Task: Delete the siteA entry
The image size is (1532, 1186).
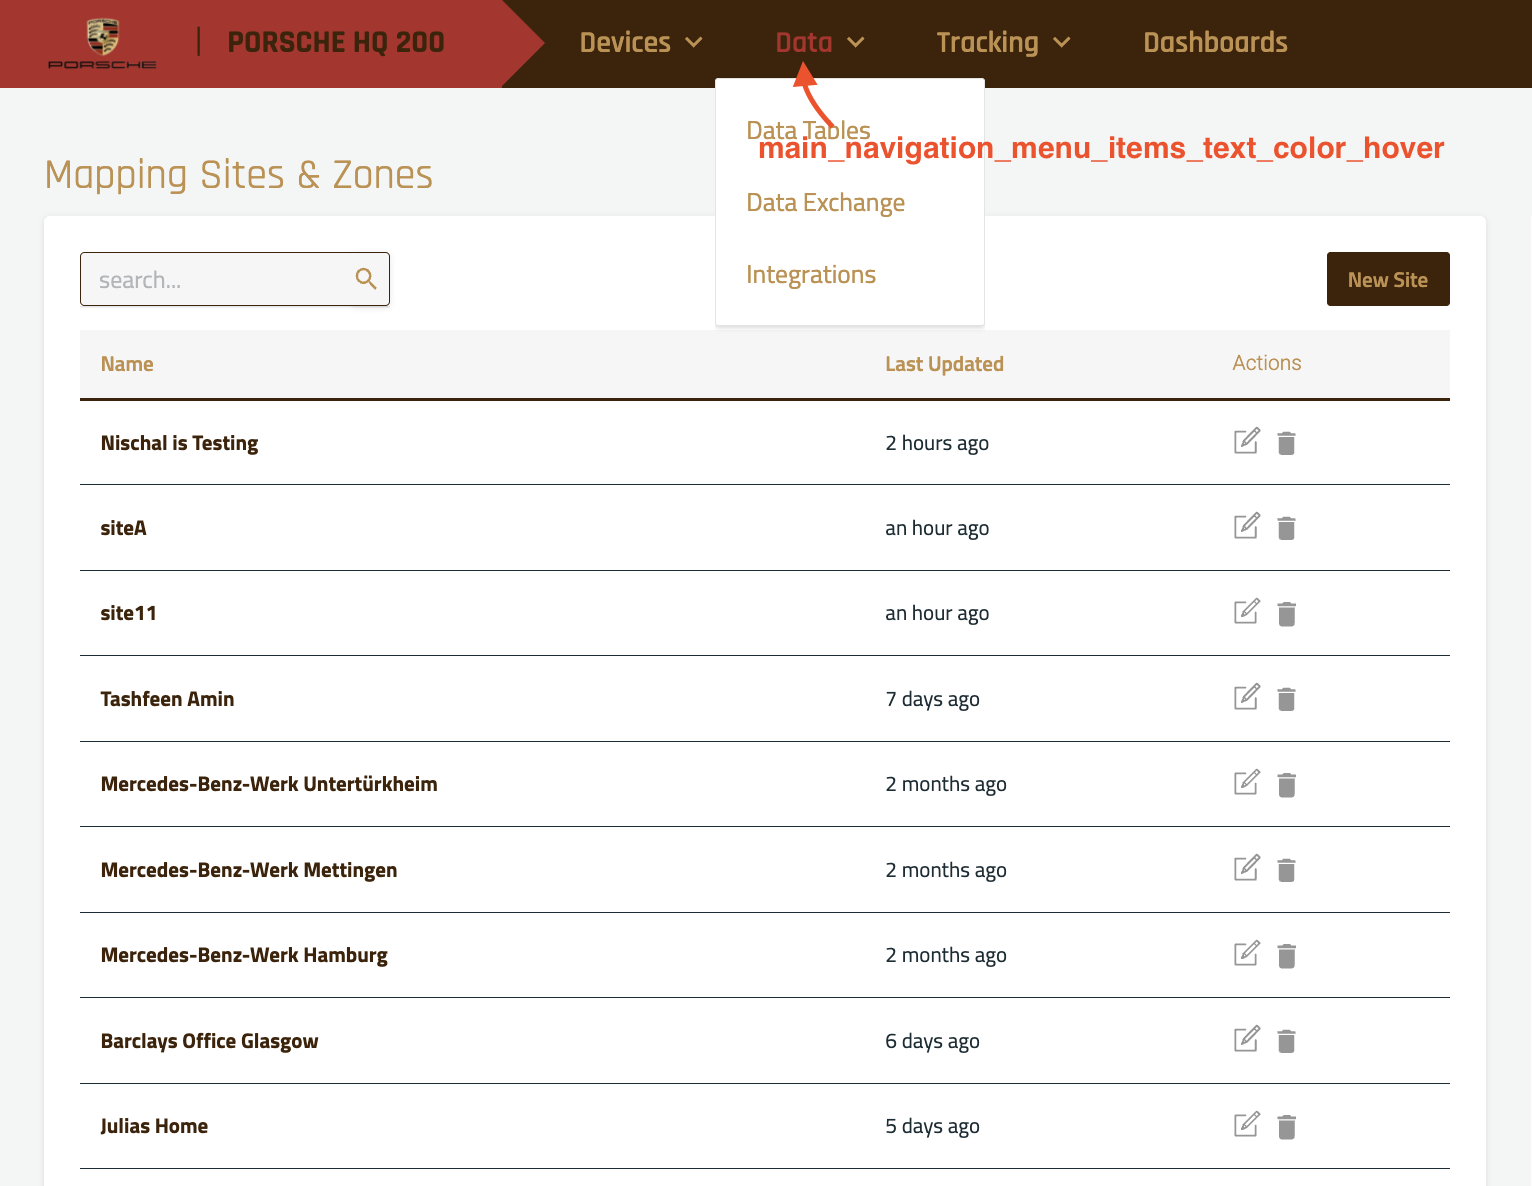Action: pyautogui.click(x=1286, y=528)
